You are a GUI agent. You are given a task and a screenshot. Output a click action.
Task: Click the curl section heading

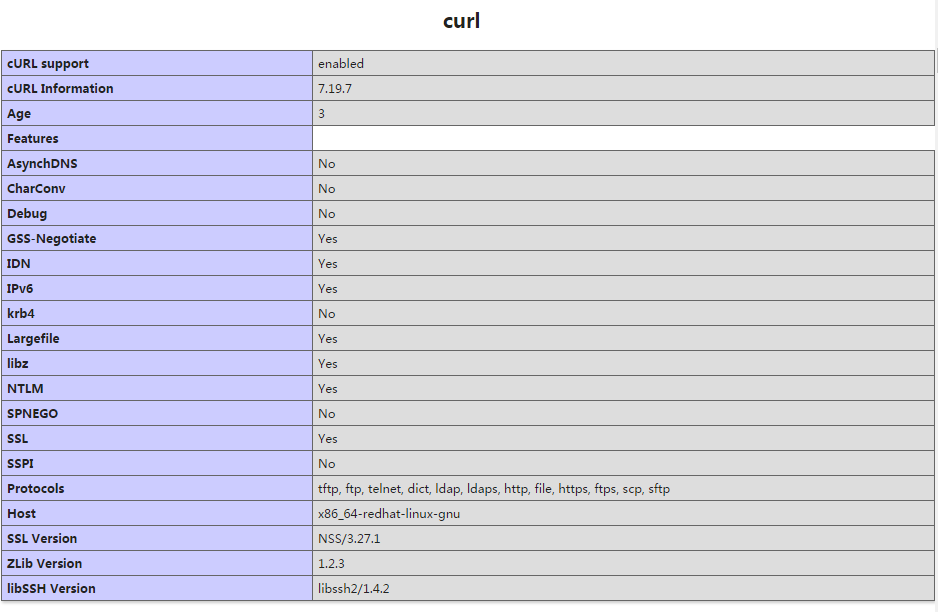461,21
